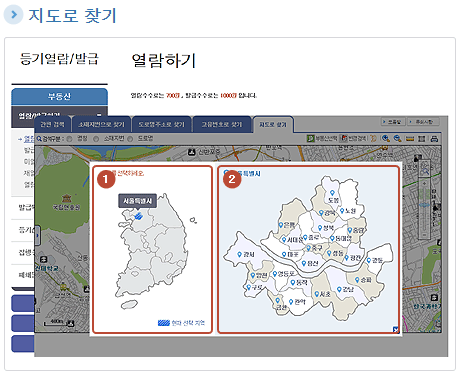This screenshot has width=457, height=383.
Task: Select the 소재지번 search-type radio button
Action: point(96,139)
